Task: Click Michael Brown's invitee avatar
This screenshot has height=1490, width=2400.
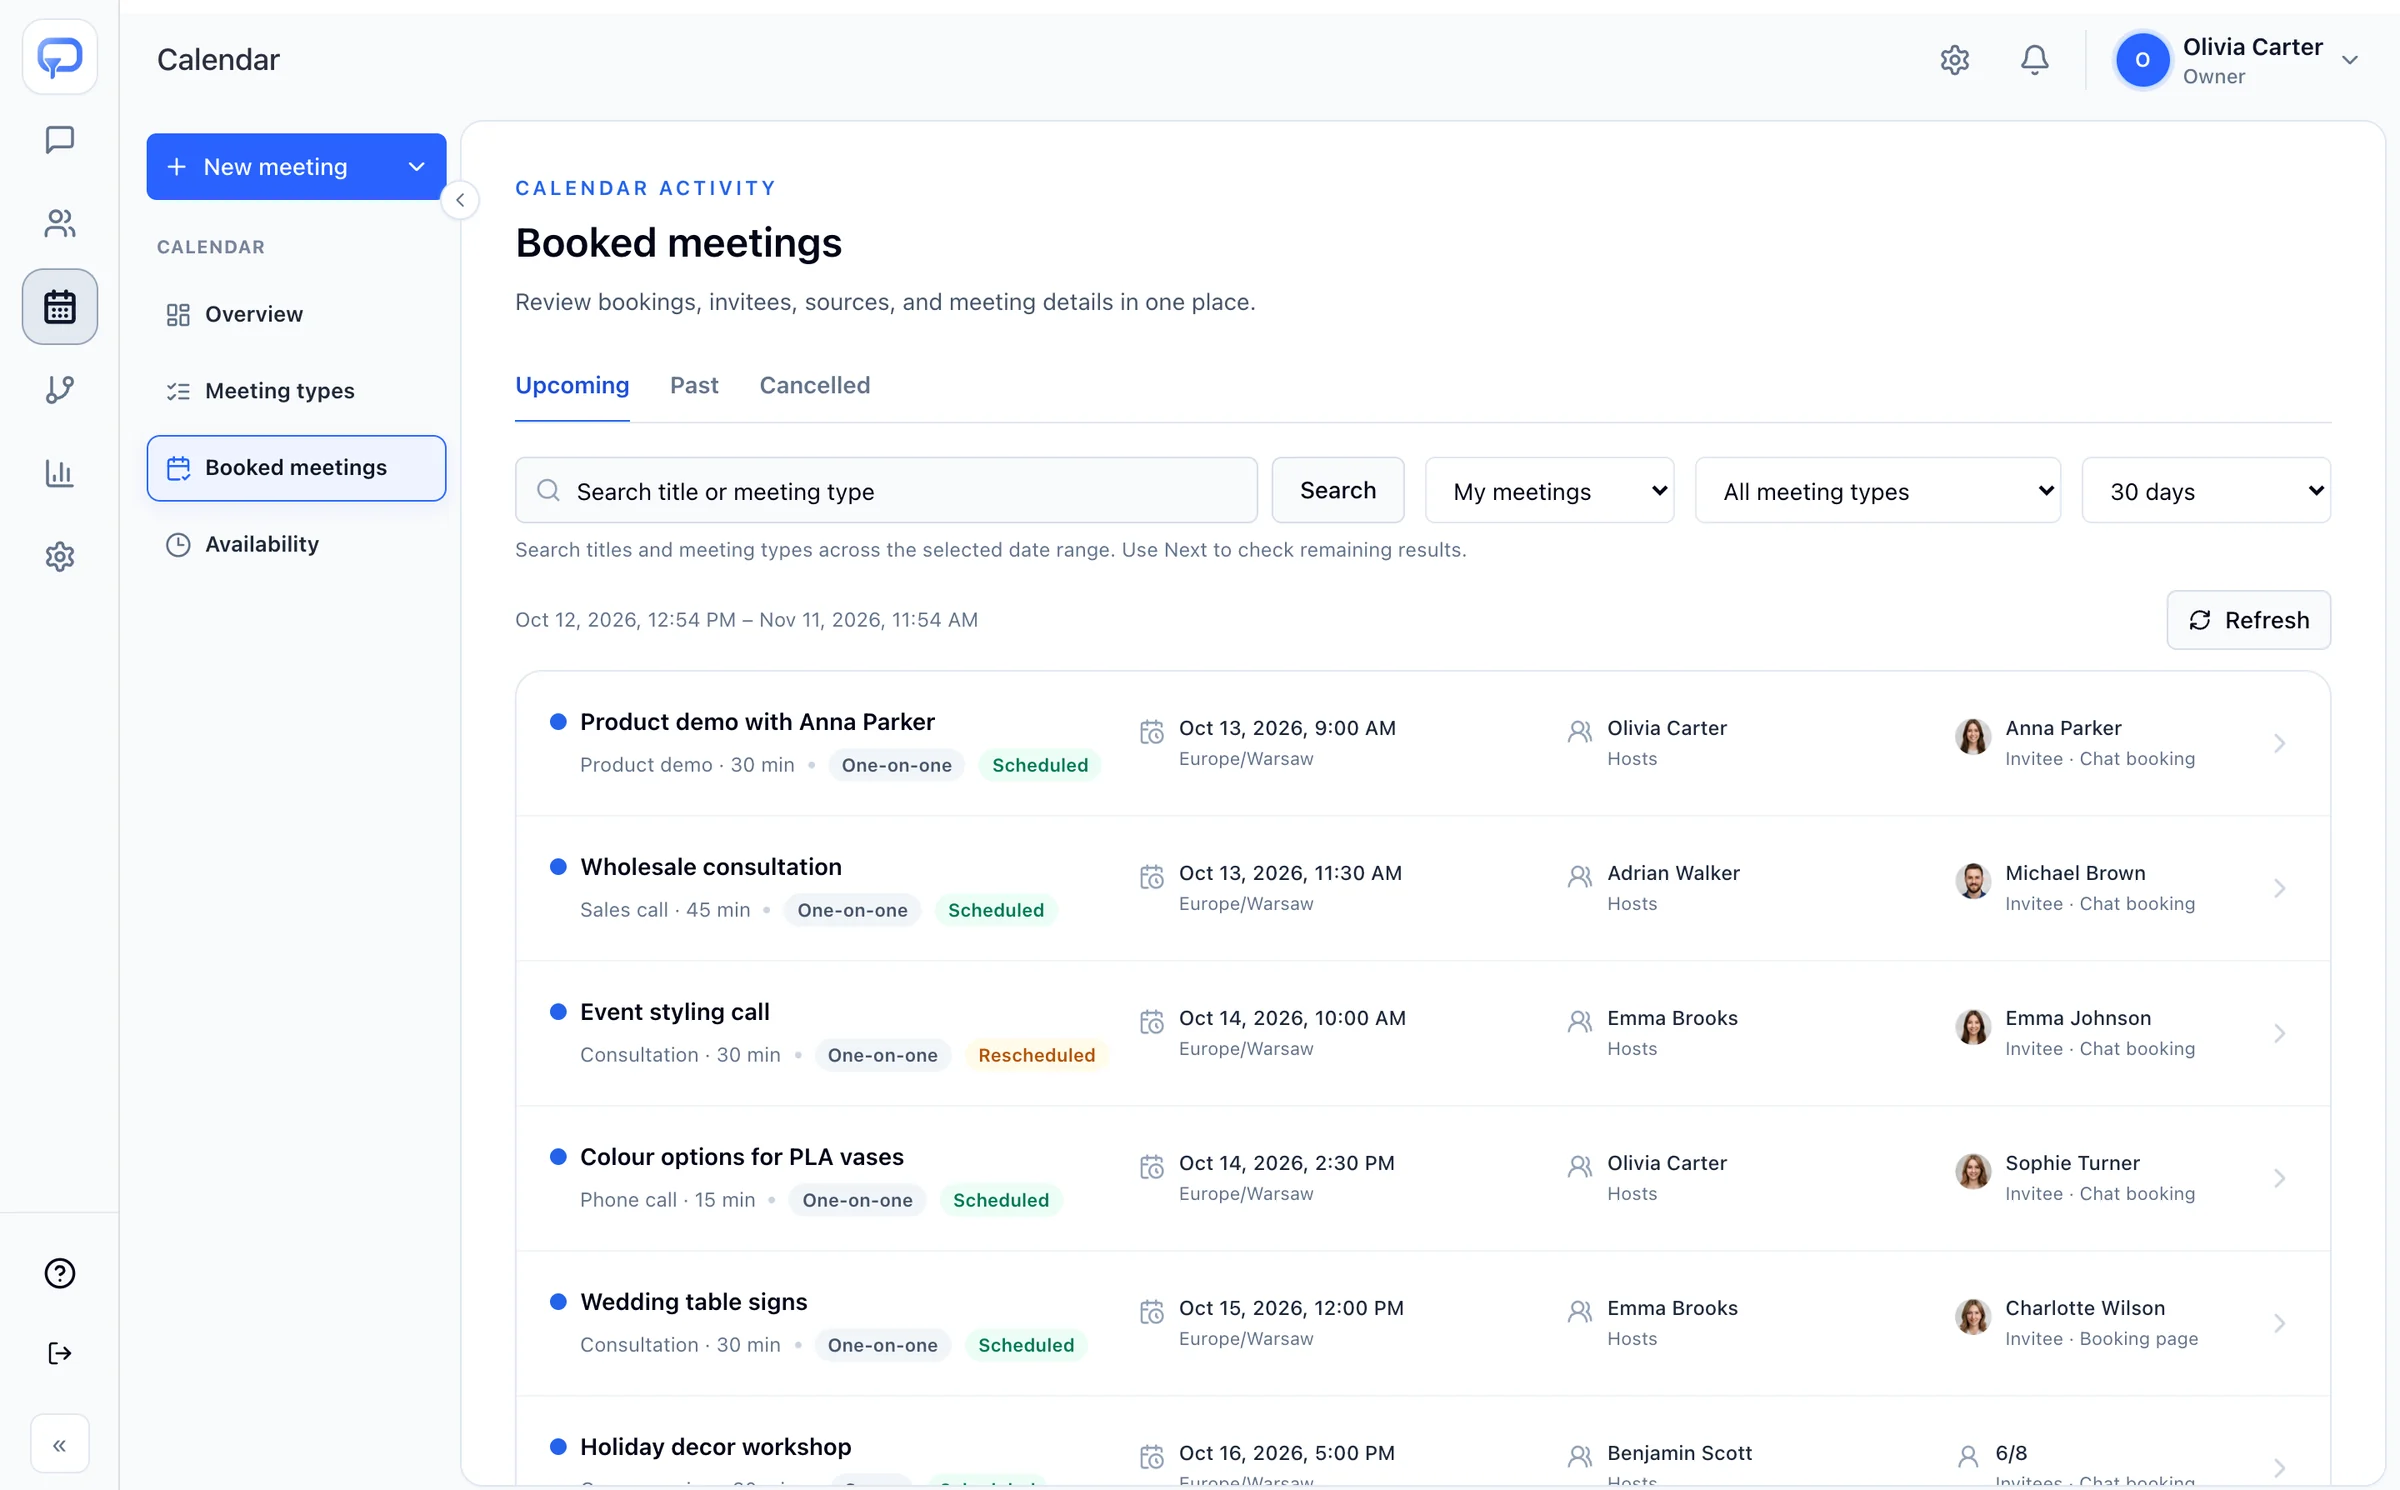Action: (1973, 881)
